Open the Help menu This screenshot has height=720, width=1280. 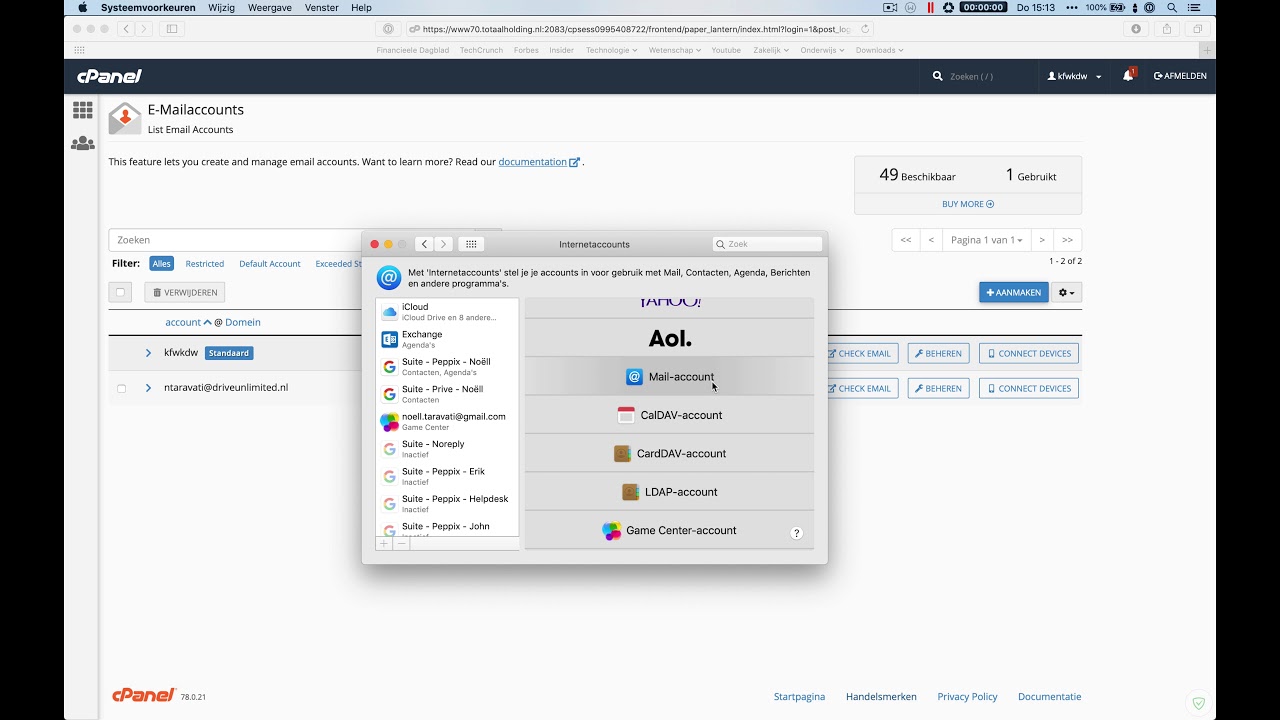tap(361, 7)
